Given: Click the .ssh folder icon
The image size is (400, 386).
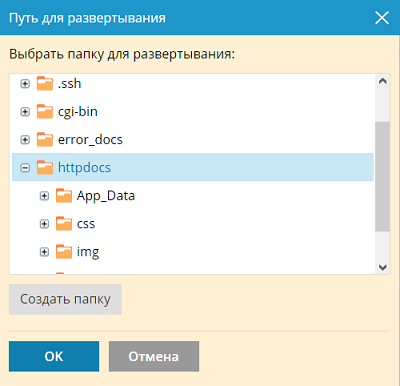Looking at the screenshot, I should [x=45, y=84].
